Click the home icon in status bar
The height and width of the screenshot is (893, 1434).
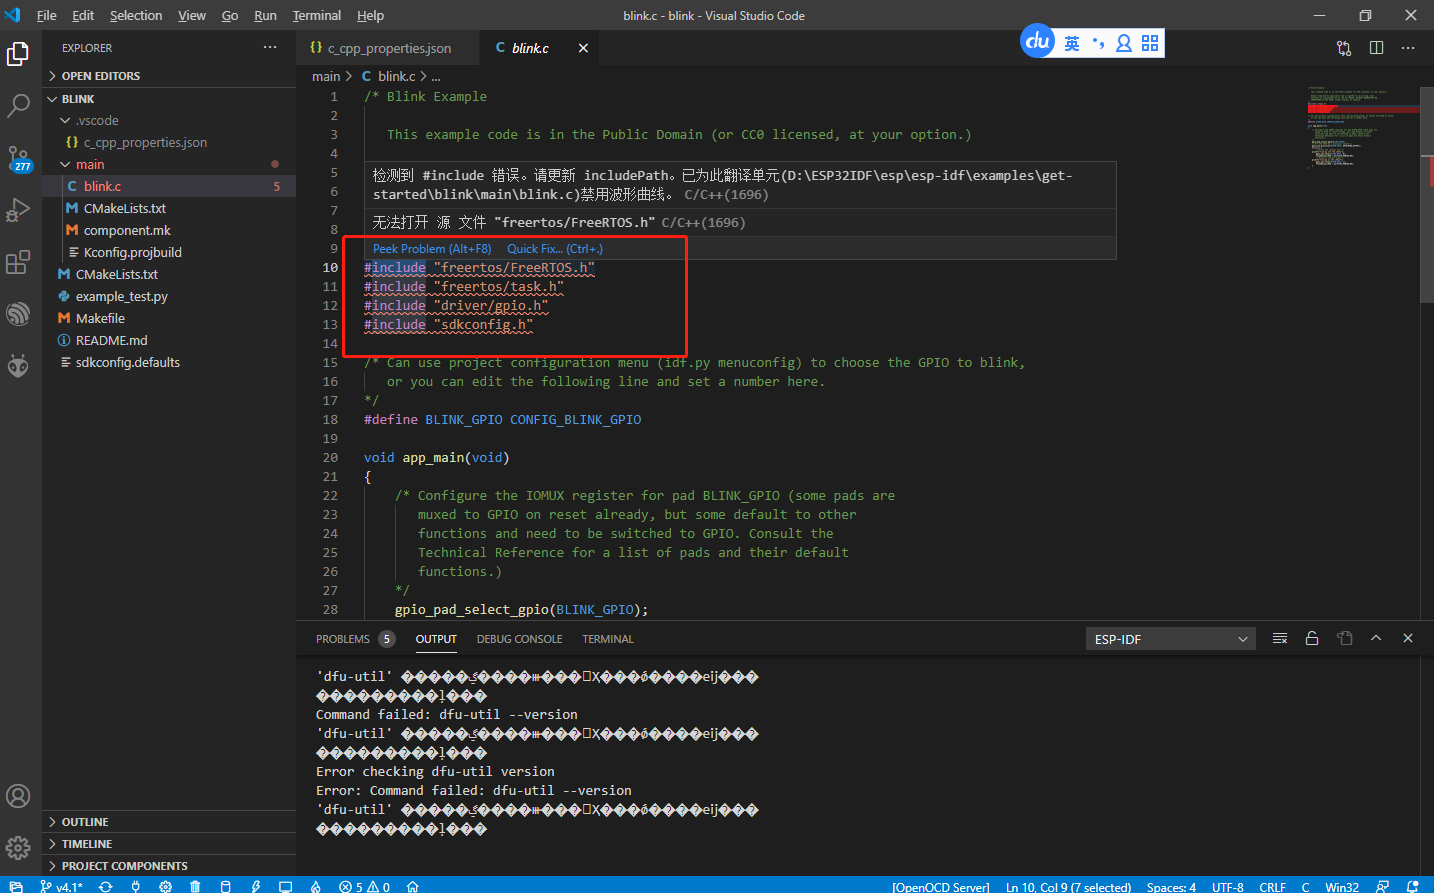tap(412, 886)
